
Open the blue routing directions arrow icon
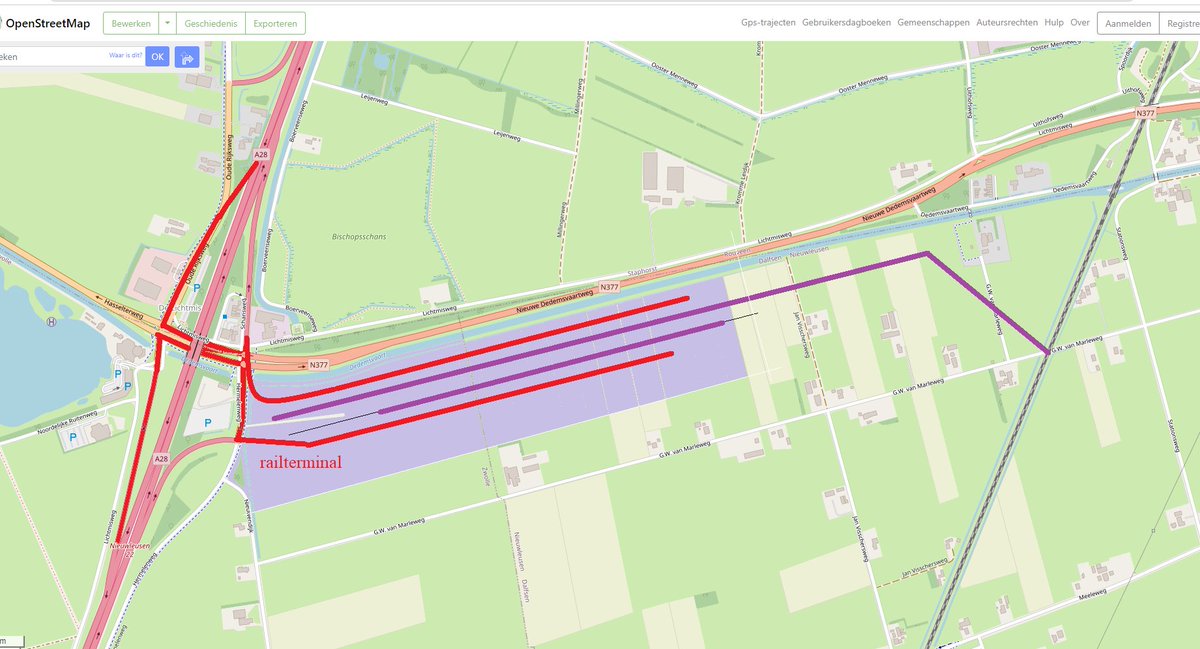186,57
